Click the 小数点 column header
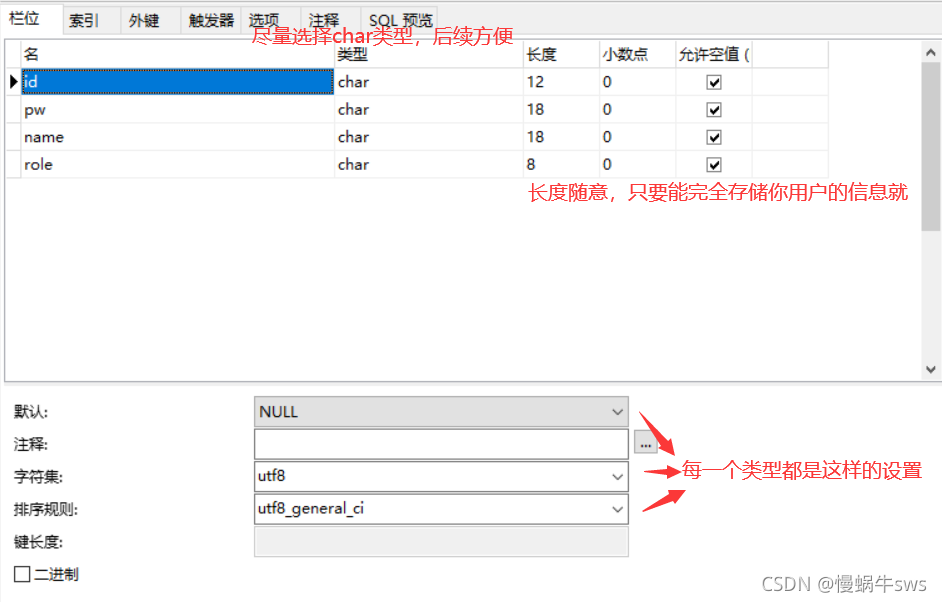 [x=637, y=55]
